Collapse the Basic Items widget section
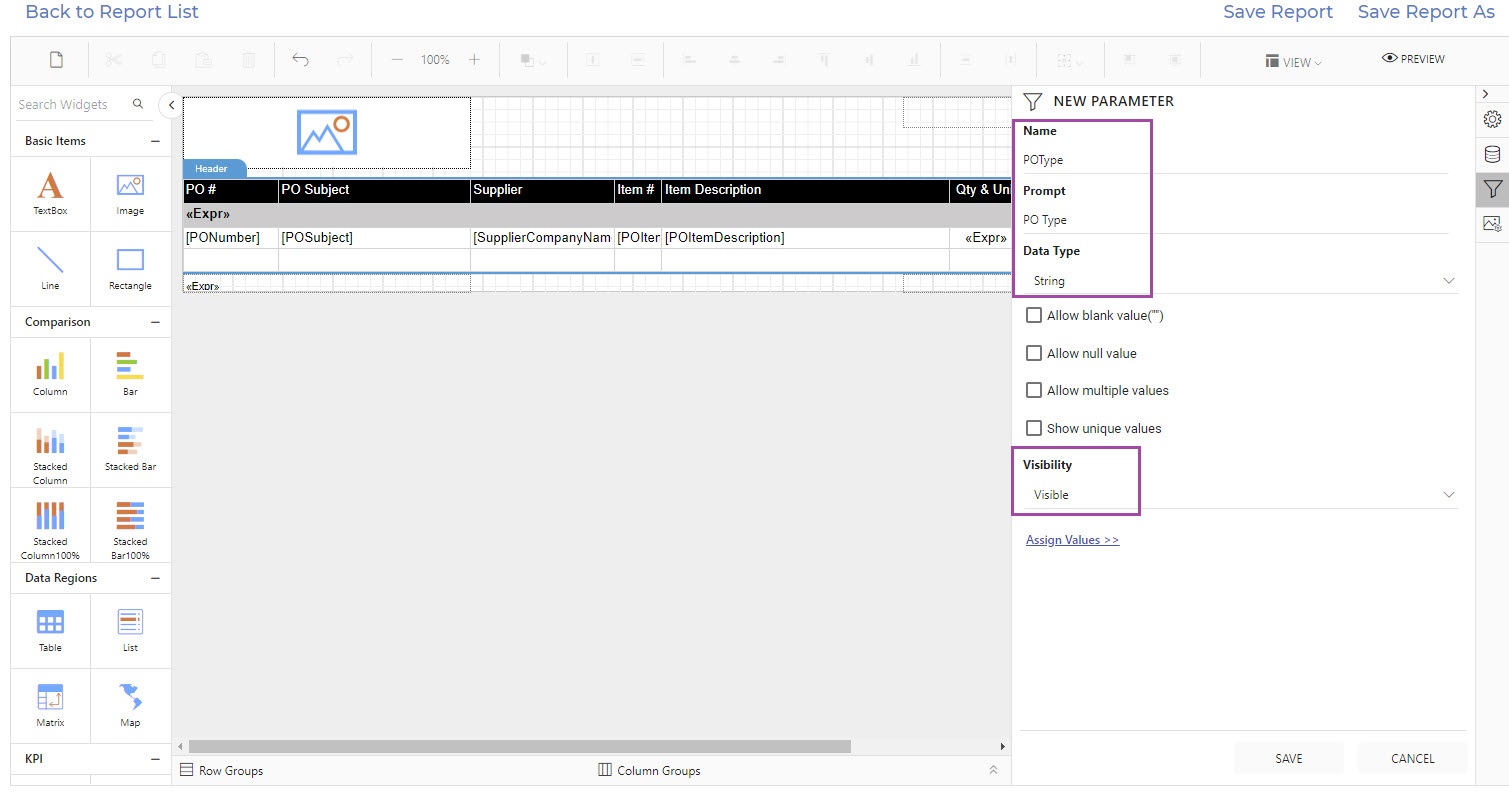Screen dimensions: 1509x792 tap(155, 141)
